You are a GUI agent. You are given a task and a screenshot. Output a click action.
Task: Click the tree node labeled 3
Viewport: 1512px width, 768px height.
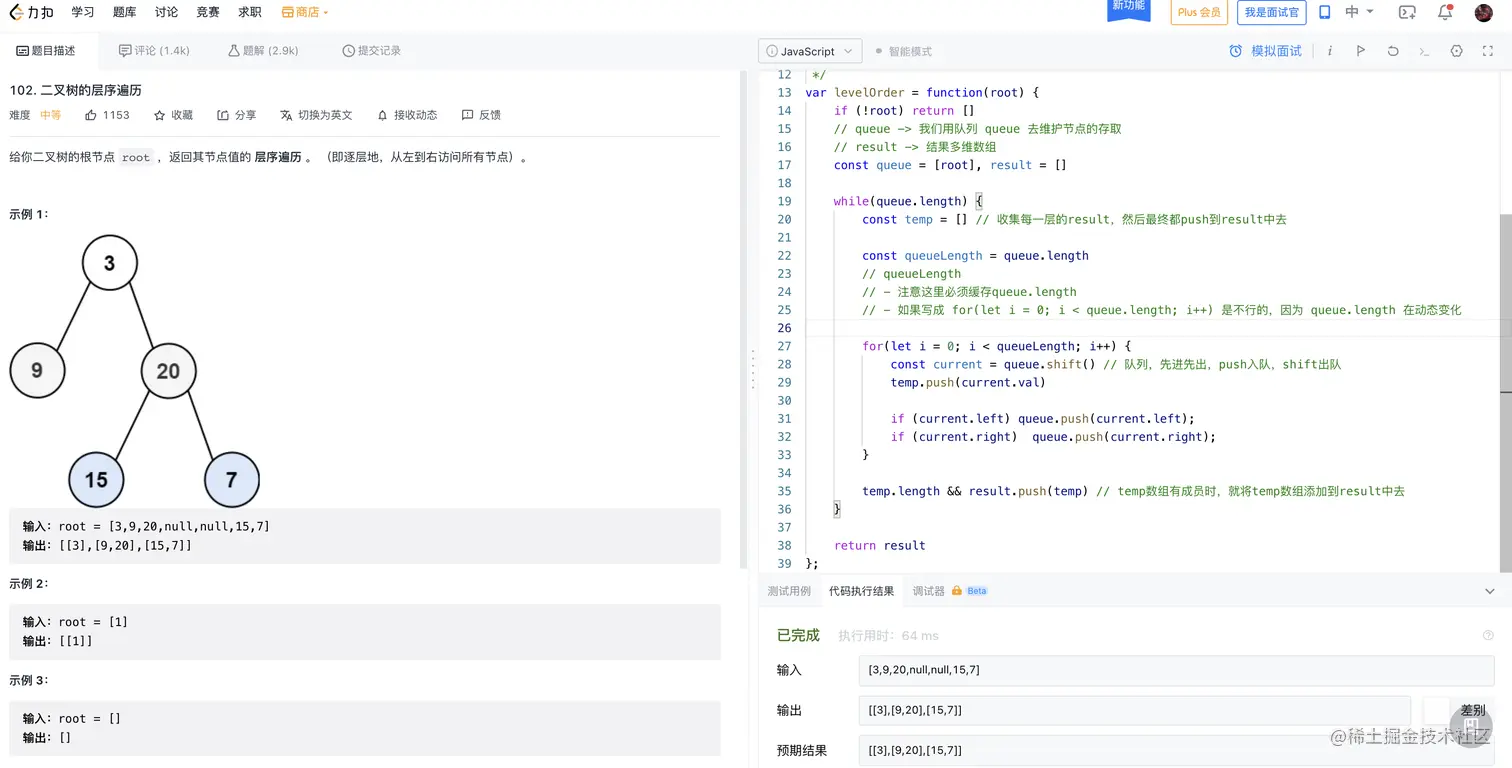coord(109,264)
